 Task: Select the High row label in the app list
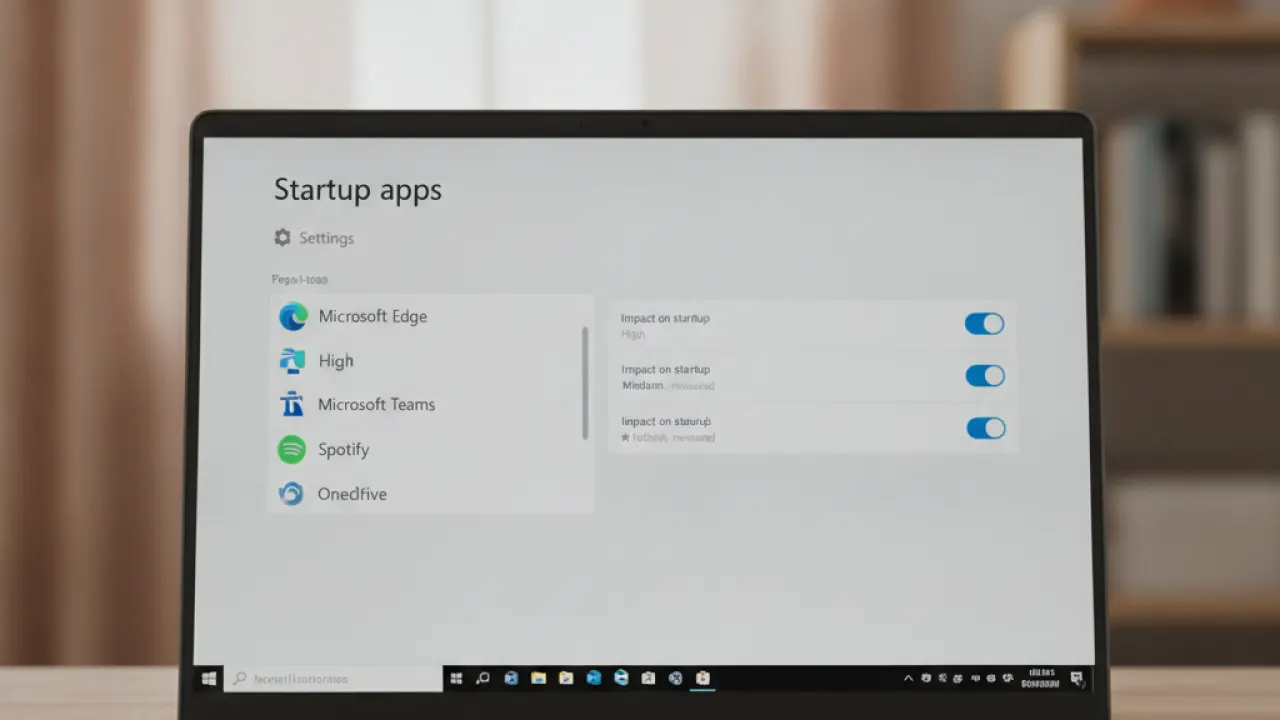pyautogui.click(x=336, y=361)
